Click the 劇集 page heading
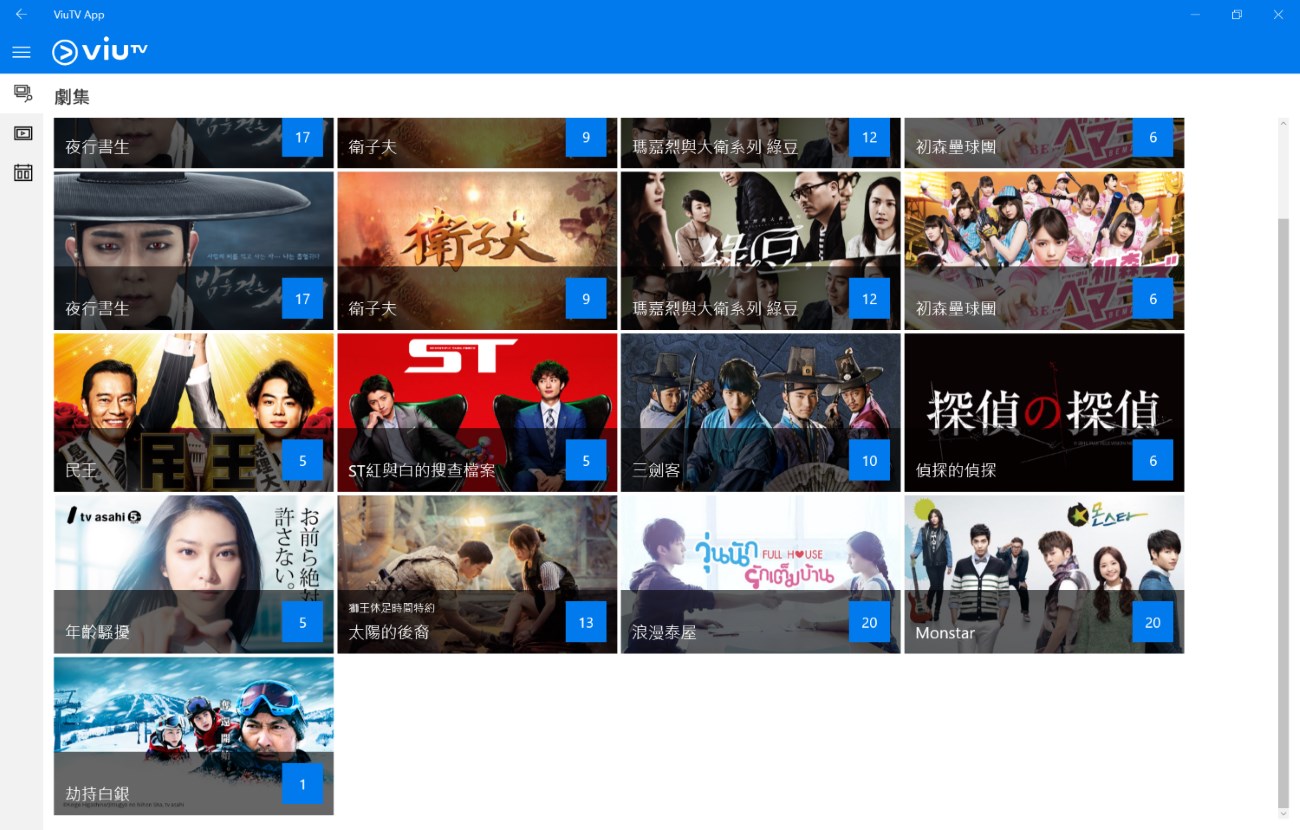This screenshot has width=1300, height=830. click(72, 97)
